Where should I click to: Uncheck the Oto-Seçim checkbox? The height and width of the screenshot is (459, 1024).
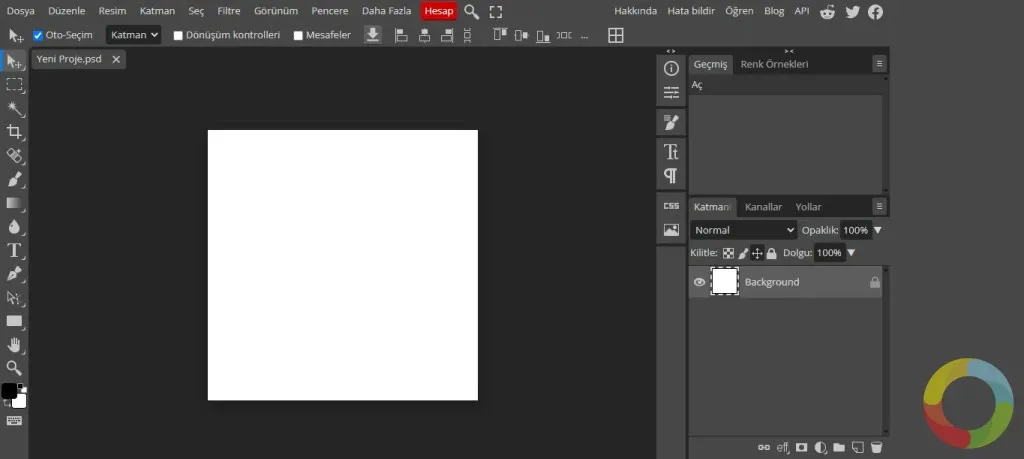click(x=38, y=35)
